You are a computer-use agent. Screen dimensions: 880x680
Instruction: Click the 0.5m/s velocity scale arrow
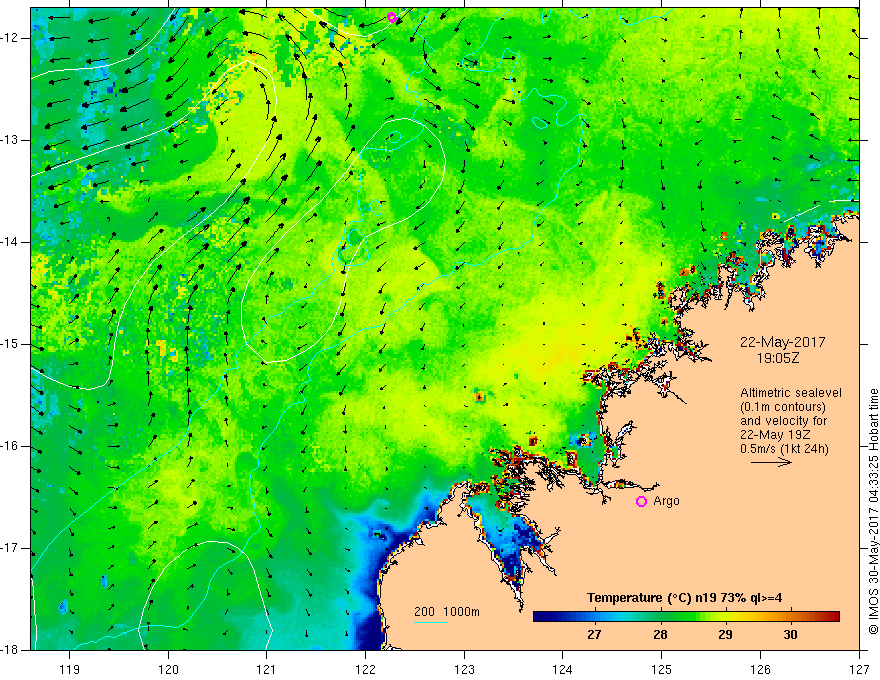pyautogui.click(x=771, y=462)
